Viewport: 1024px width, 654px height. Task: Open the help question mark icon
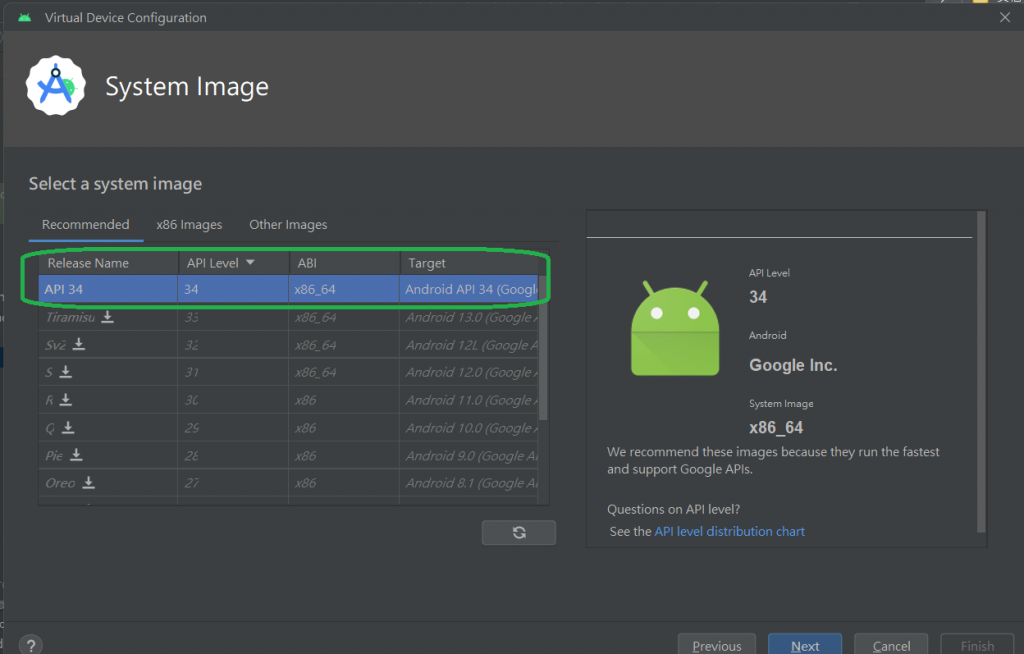pos(31,646)
